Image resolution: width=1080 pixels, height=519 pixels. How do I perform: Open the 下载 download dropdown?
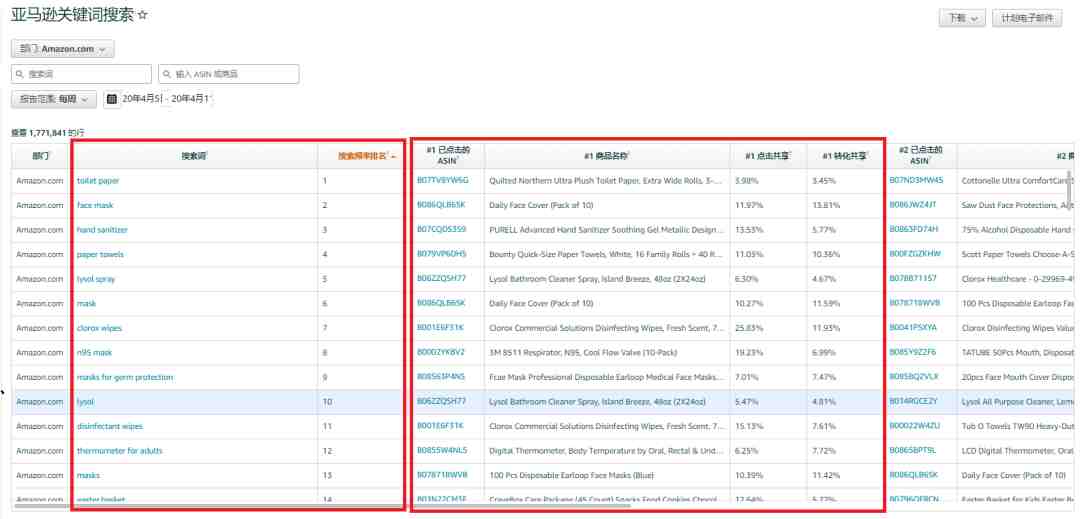[962, 19]
